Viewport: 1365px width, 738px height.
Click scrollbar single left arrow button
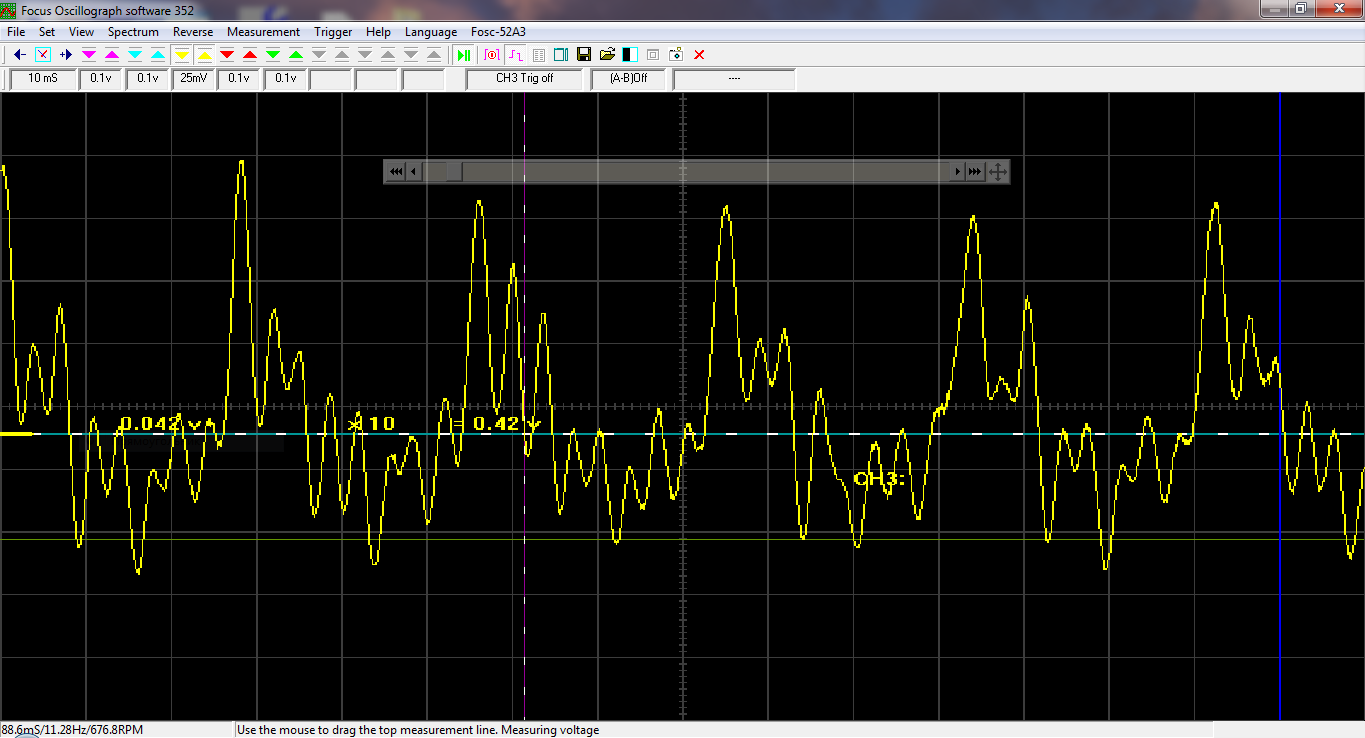(414, 172)
